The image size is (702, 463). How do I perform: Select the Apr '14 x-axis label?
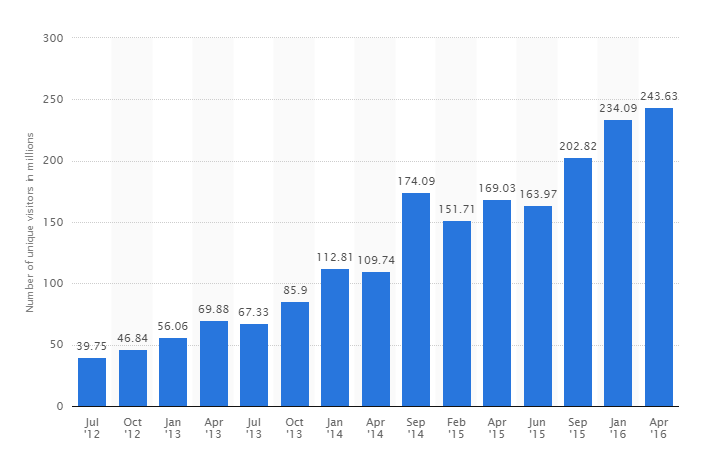(376, 429)
